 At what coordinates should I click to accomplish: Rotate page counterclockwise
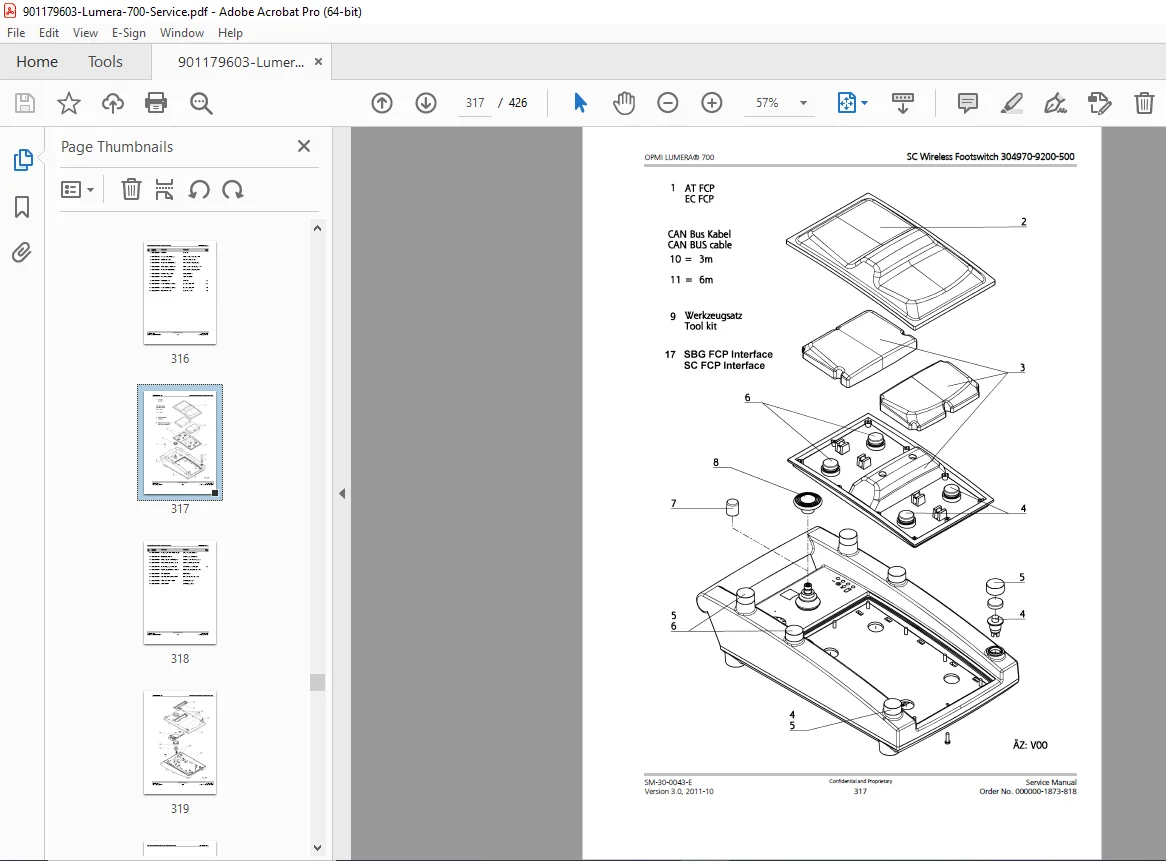pos(199,190)
